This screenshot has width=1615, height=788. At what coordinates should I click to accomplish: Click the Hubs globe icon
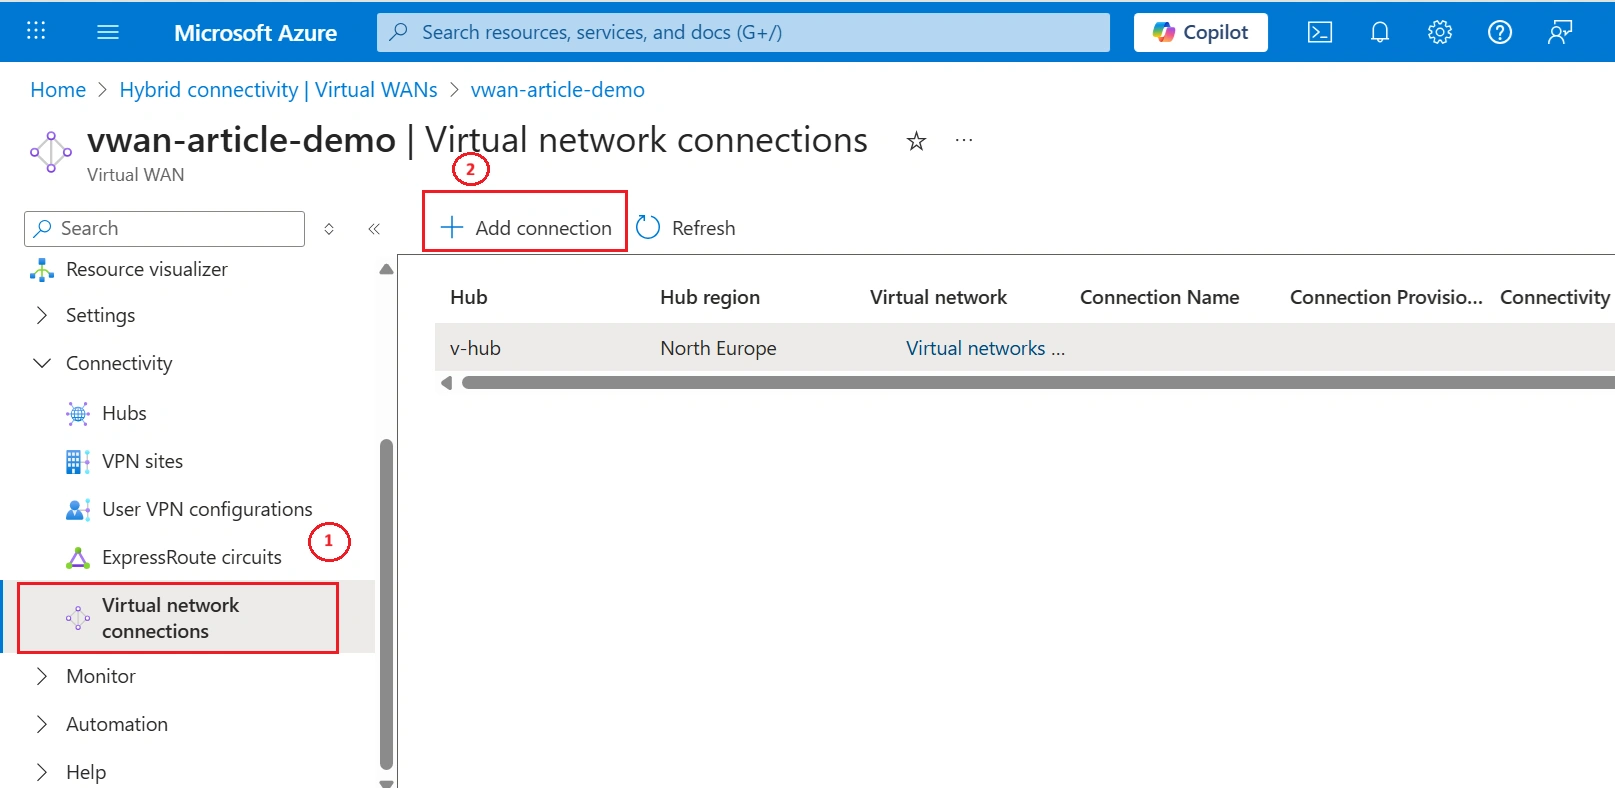pos(78,413)
